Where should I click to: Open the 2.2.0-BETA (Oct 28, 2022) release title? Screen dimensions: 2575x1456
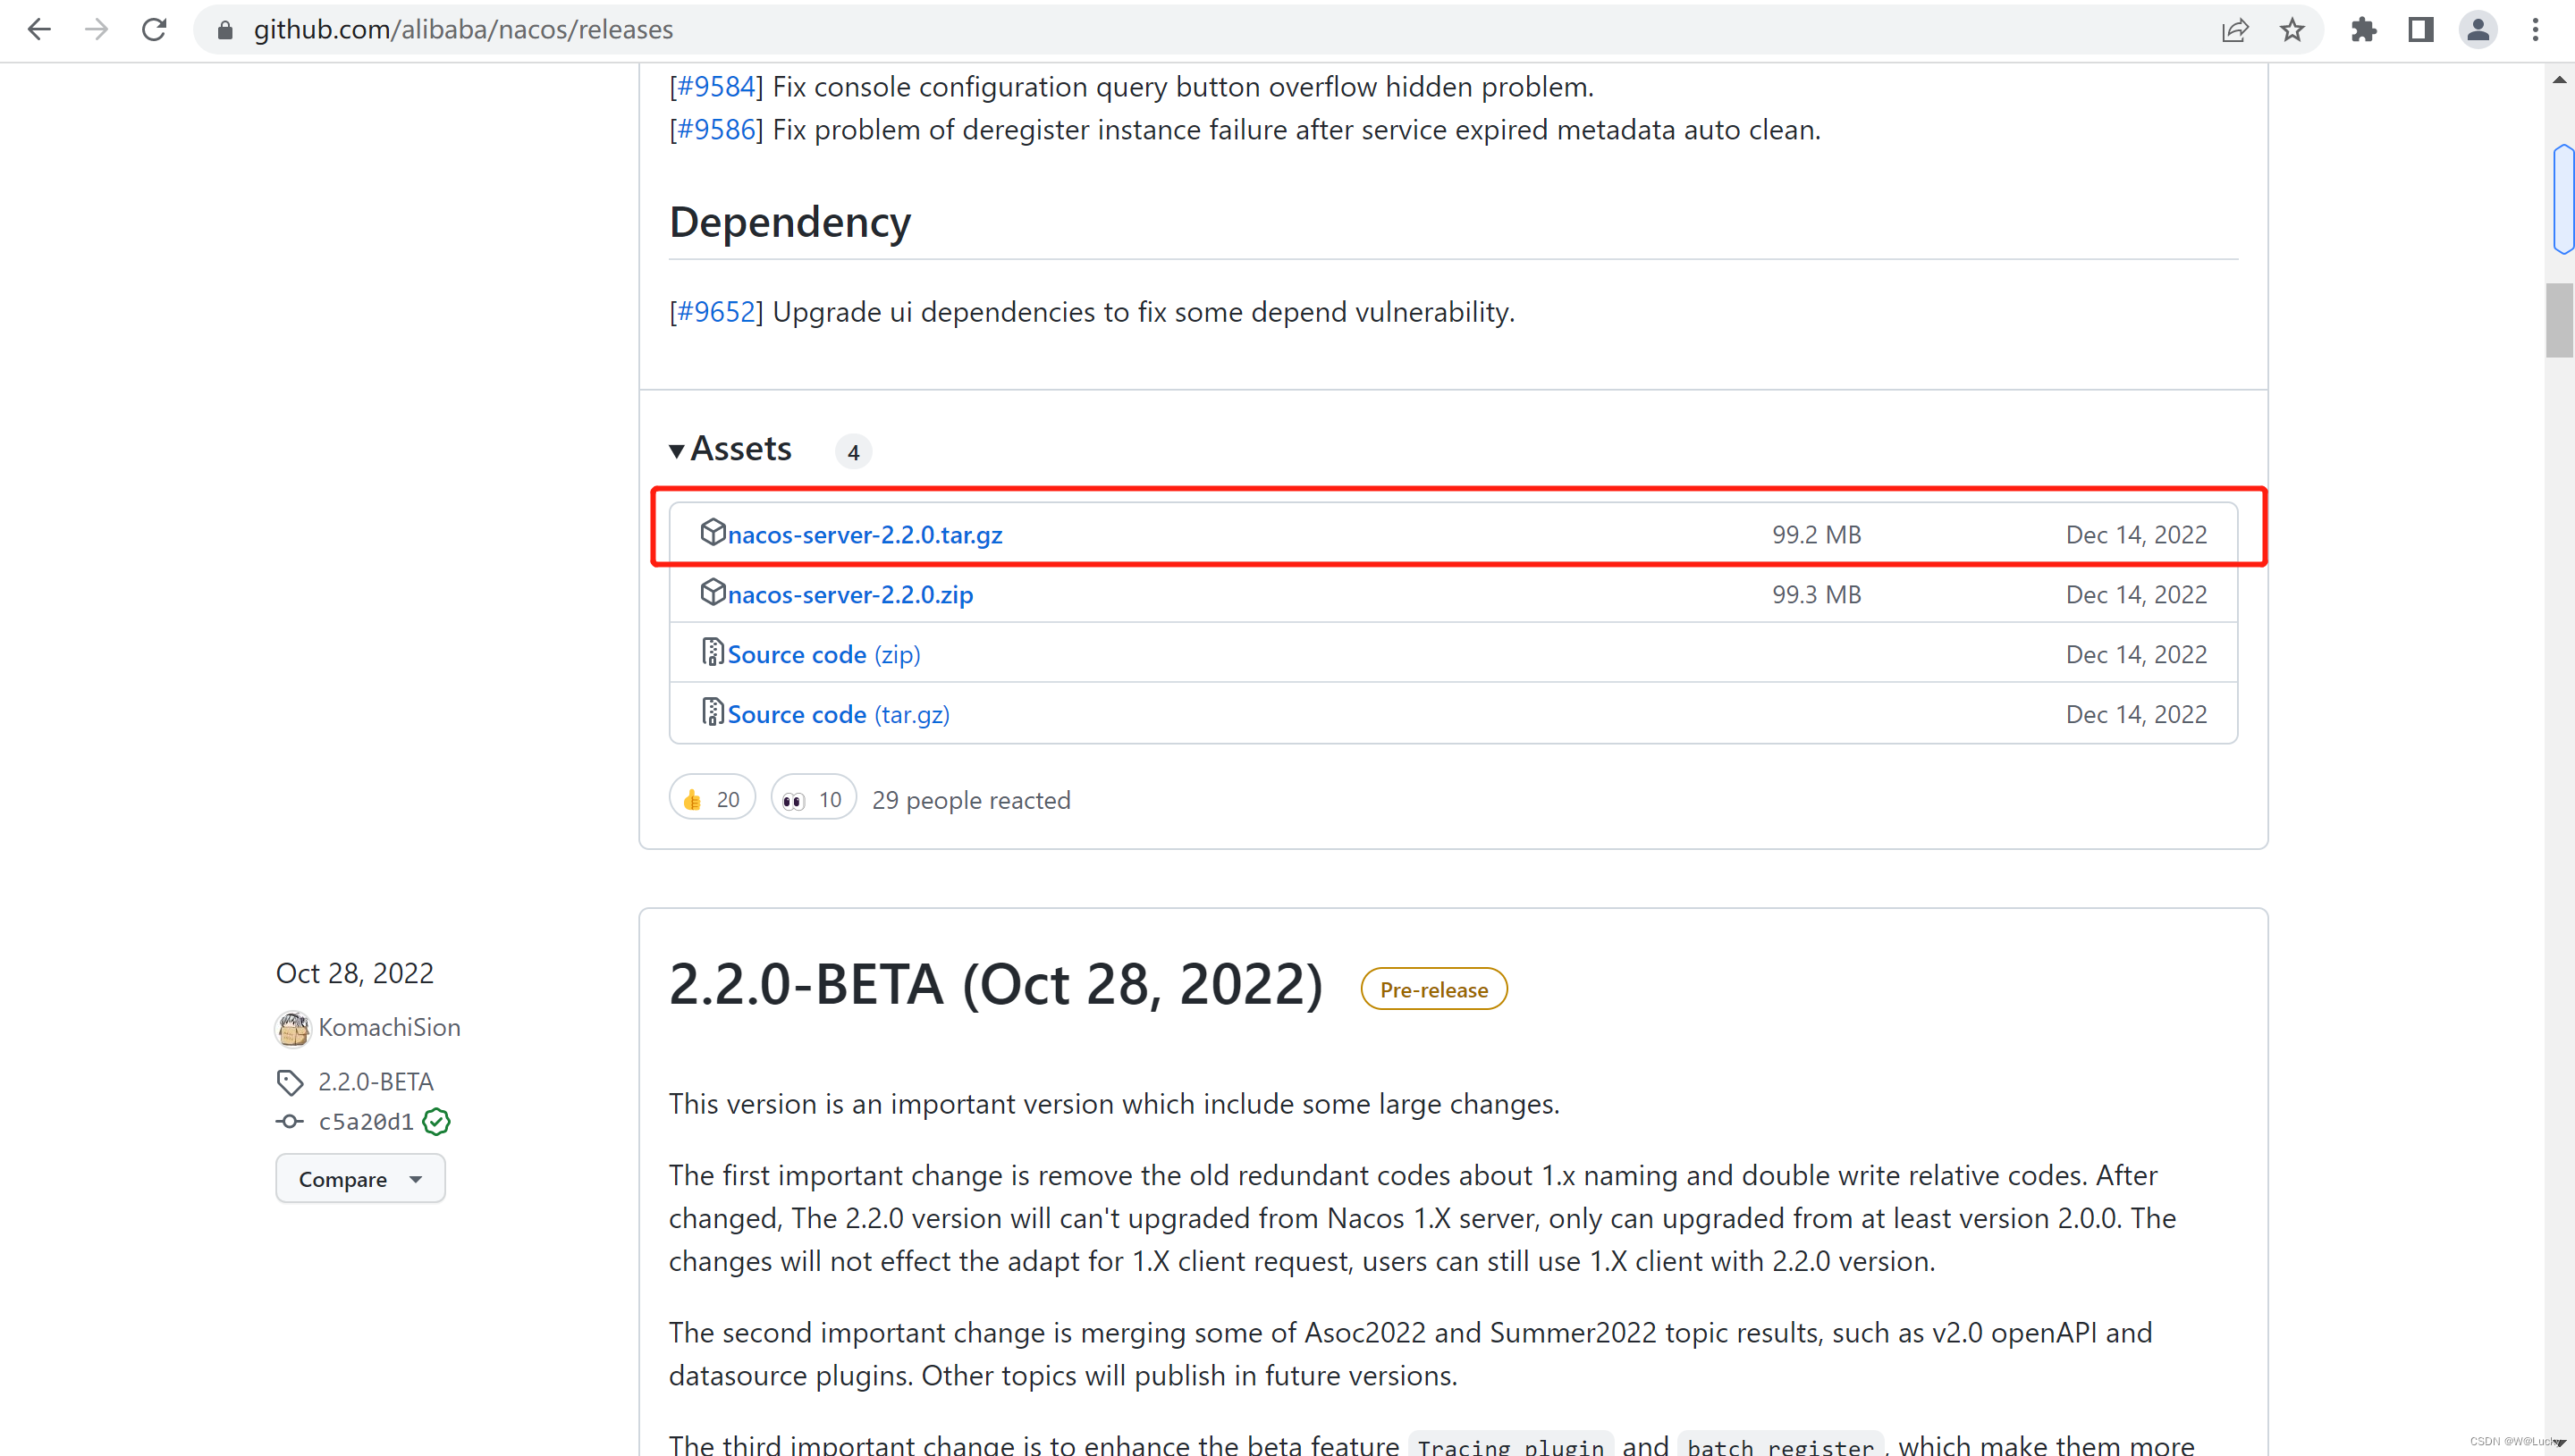pyautogui.click(x=996, y=985)
